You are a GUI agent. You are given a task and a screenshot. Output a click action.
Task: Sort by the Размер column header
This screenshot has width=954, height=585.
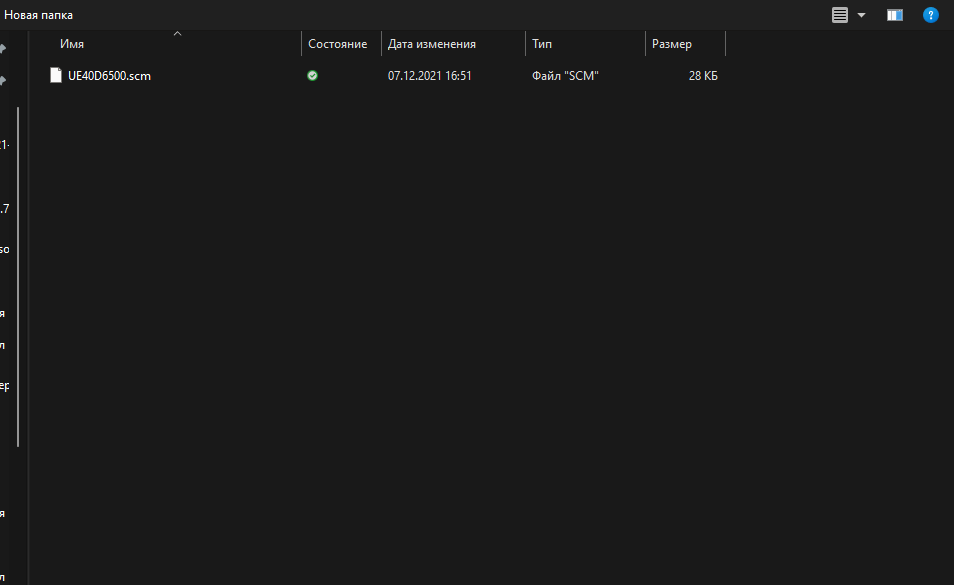tap(671, 44)
